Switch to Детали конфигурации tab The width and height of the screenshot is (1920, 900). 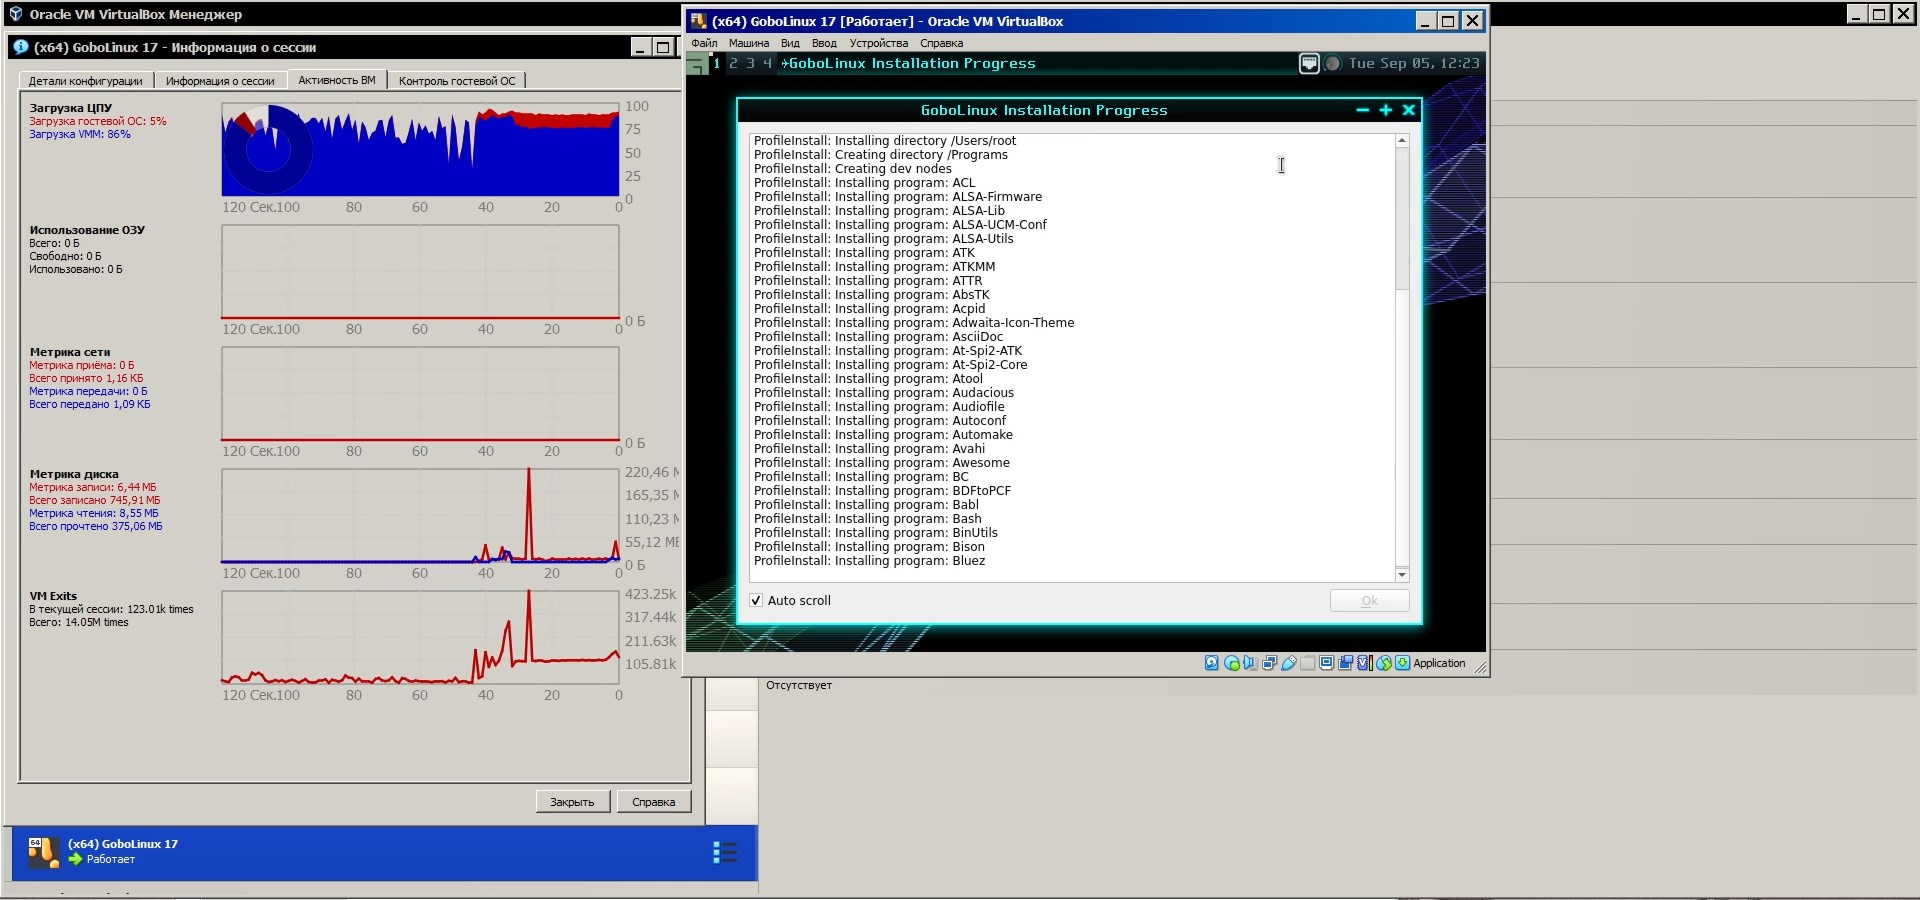(x=85, y=81)
